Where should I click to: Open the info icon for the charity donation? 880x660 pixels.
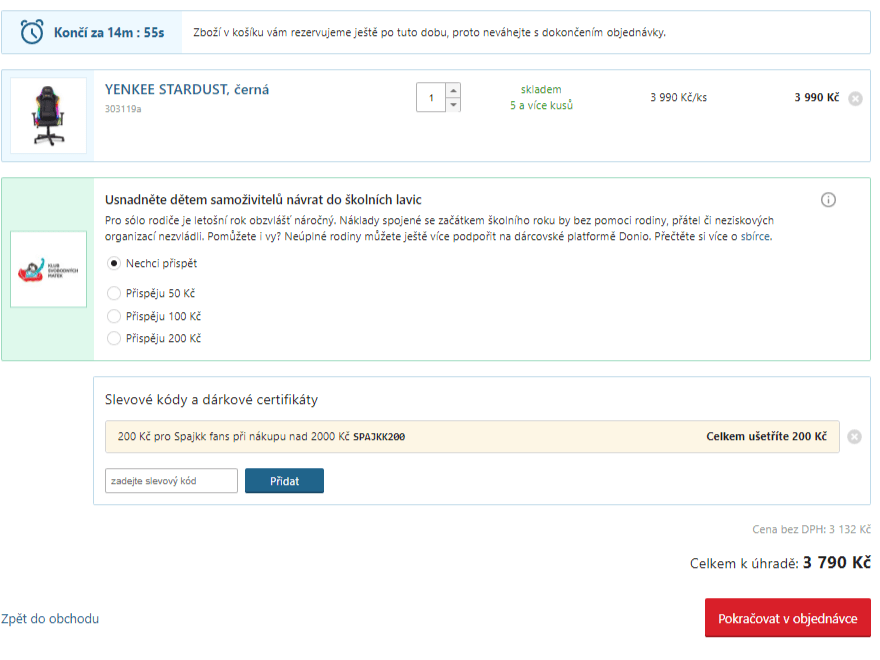[x=828, y=200]
